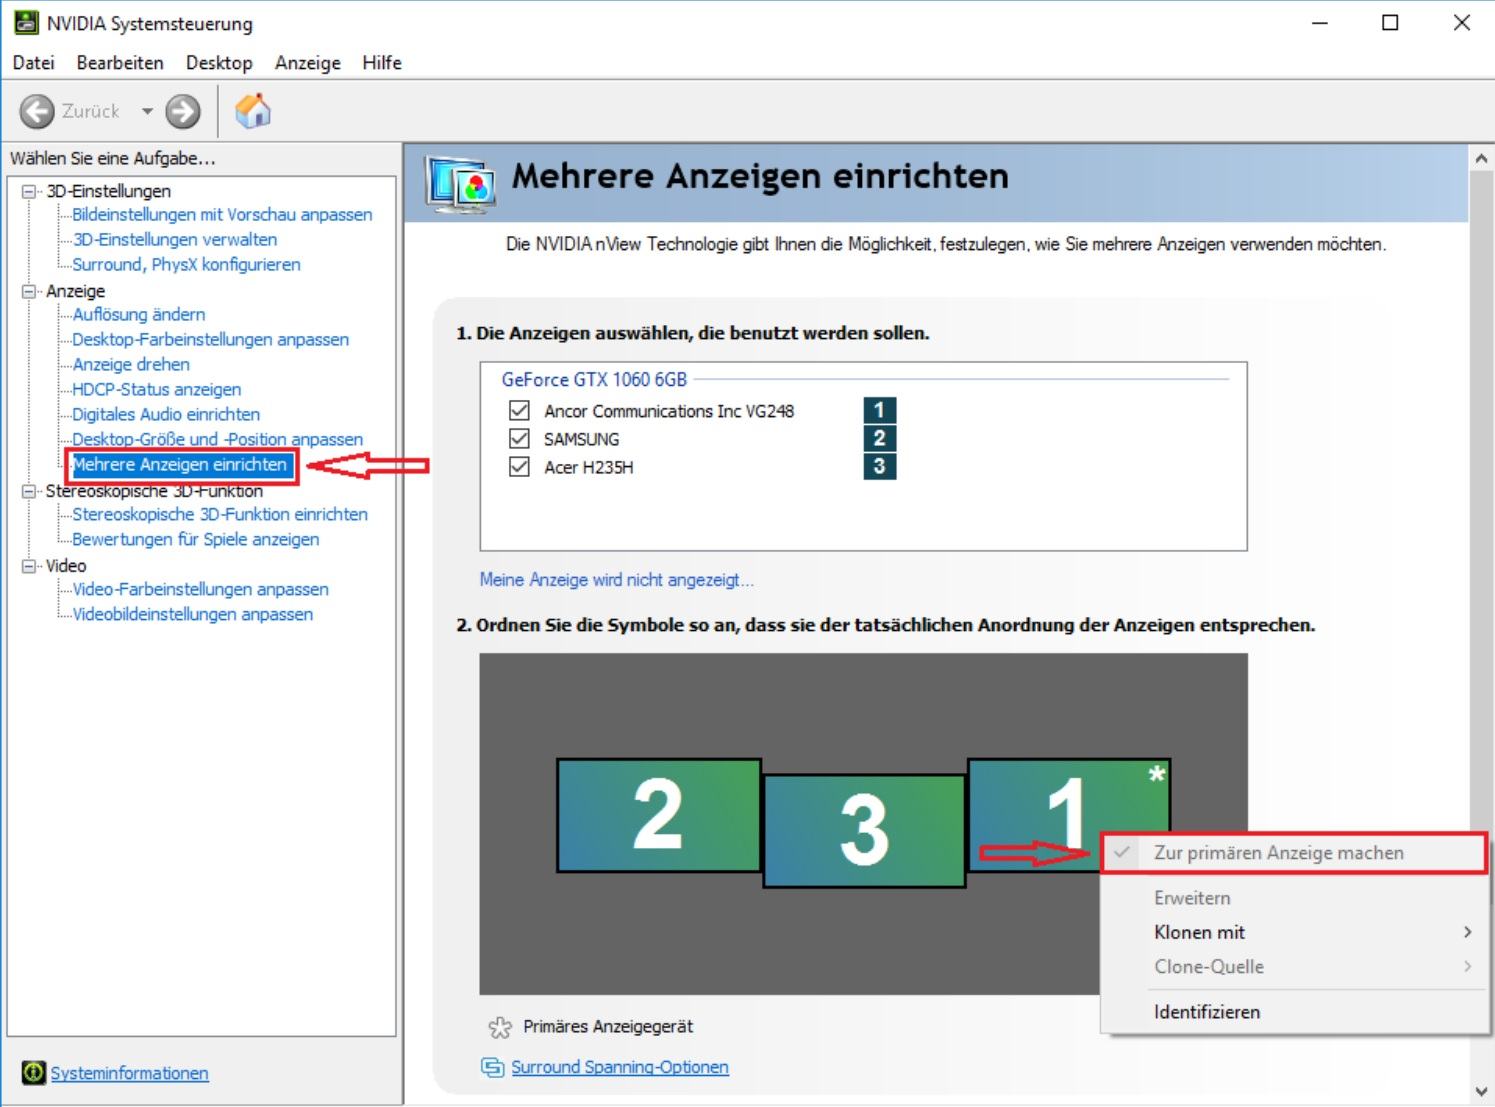Click the multi-display header icon

459,184
